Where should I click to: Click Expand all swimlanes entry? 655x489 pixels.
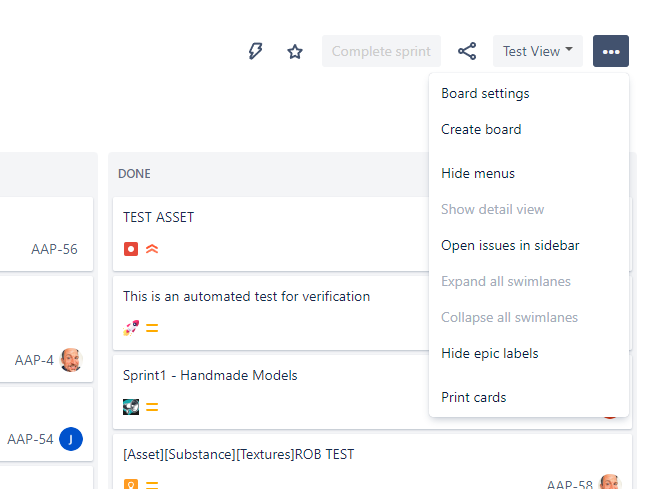coord(528,281)
